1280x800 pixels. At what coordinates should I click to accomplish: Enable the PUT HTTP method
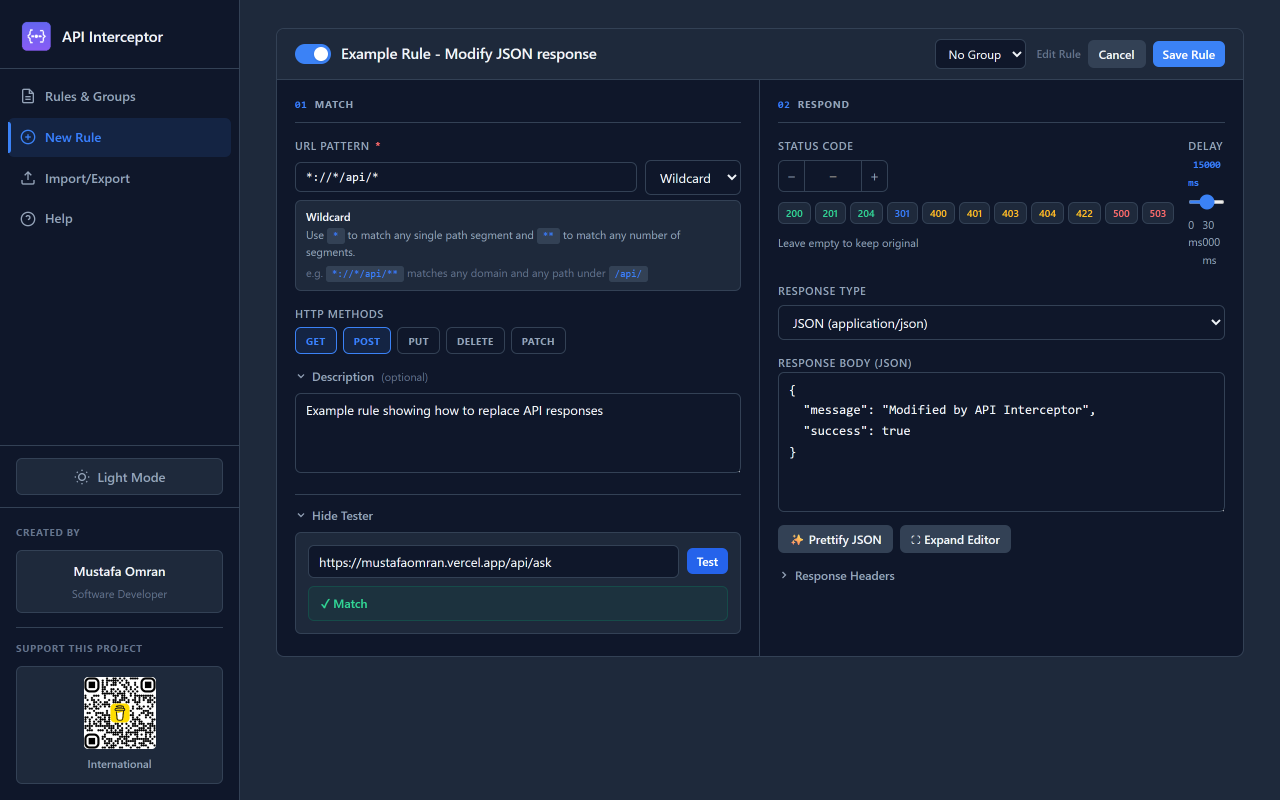(418, 341)
